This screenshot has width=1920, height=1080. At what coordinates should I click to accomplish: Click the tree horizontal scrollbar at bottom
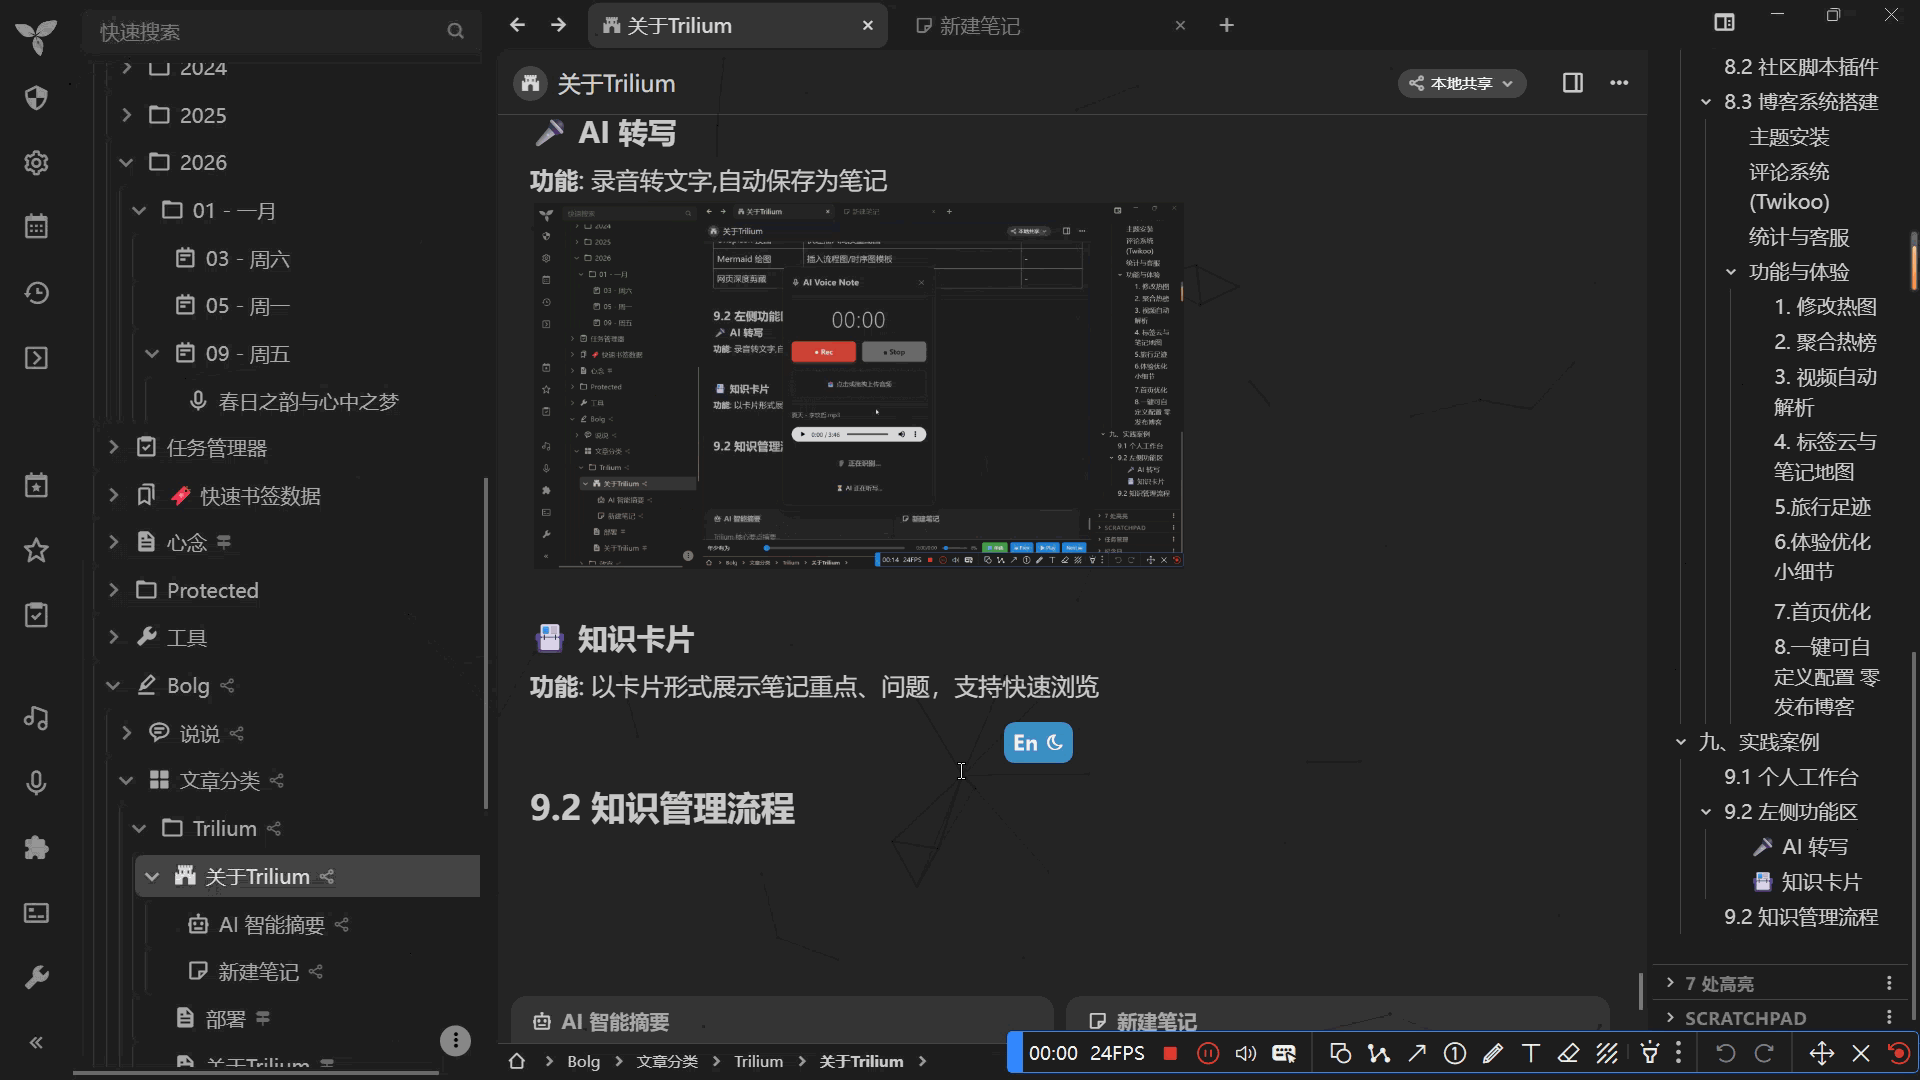point(256,1072)
